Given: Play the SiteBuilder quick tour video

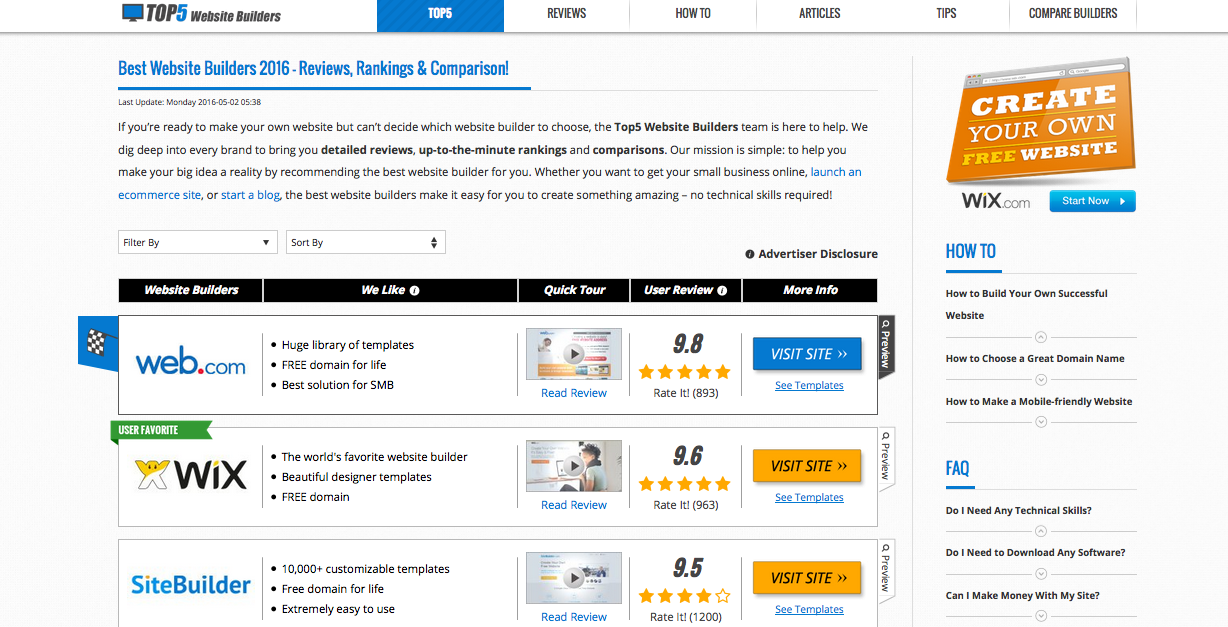Looking at the screenshot, I should coord(574,578).
